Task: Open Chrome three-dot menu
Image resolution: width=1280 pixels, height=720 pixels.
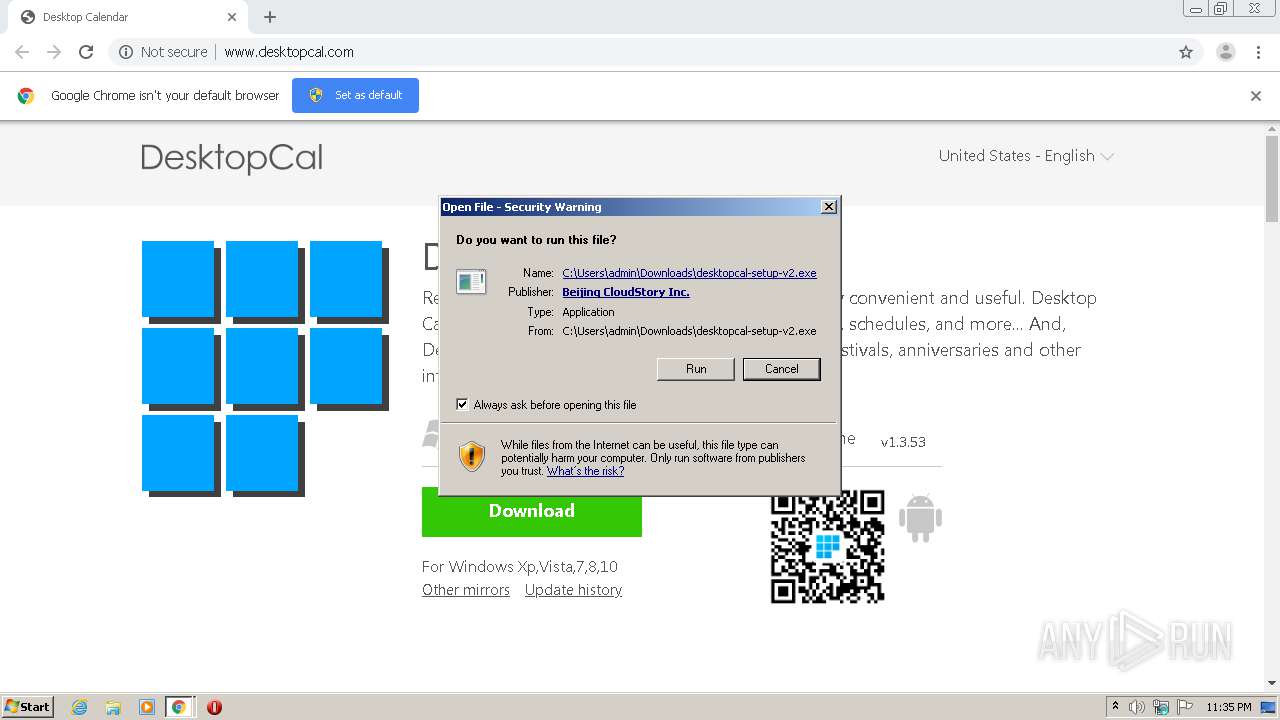Action: [x=1258, y=52]
